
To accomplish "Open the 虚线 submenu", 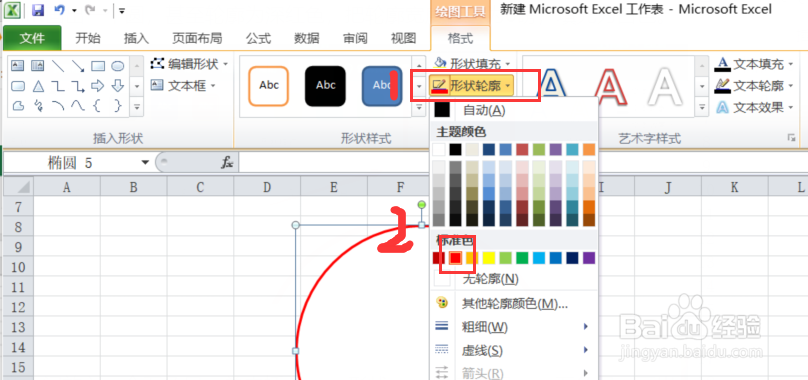I will click(514, 351).
